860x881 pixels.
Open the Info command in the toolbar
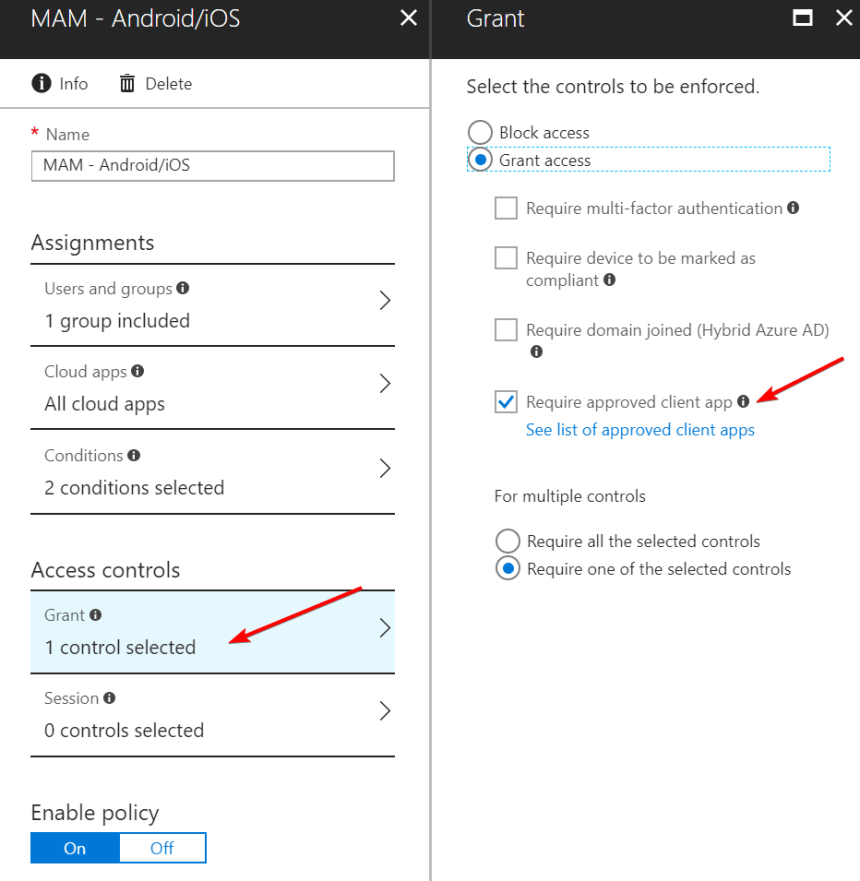click(58, 84)
